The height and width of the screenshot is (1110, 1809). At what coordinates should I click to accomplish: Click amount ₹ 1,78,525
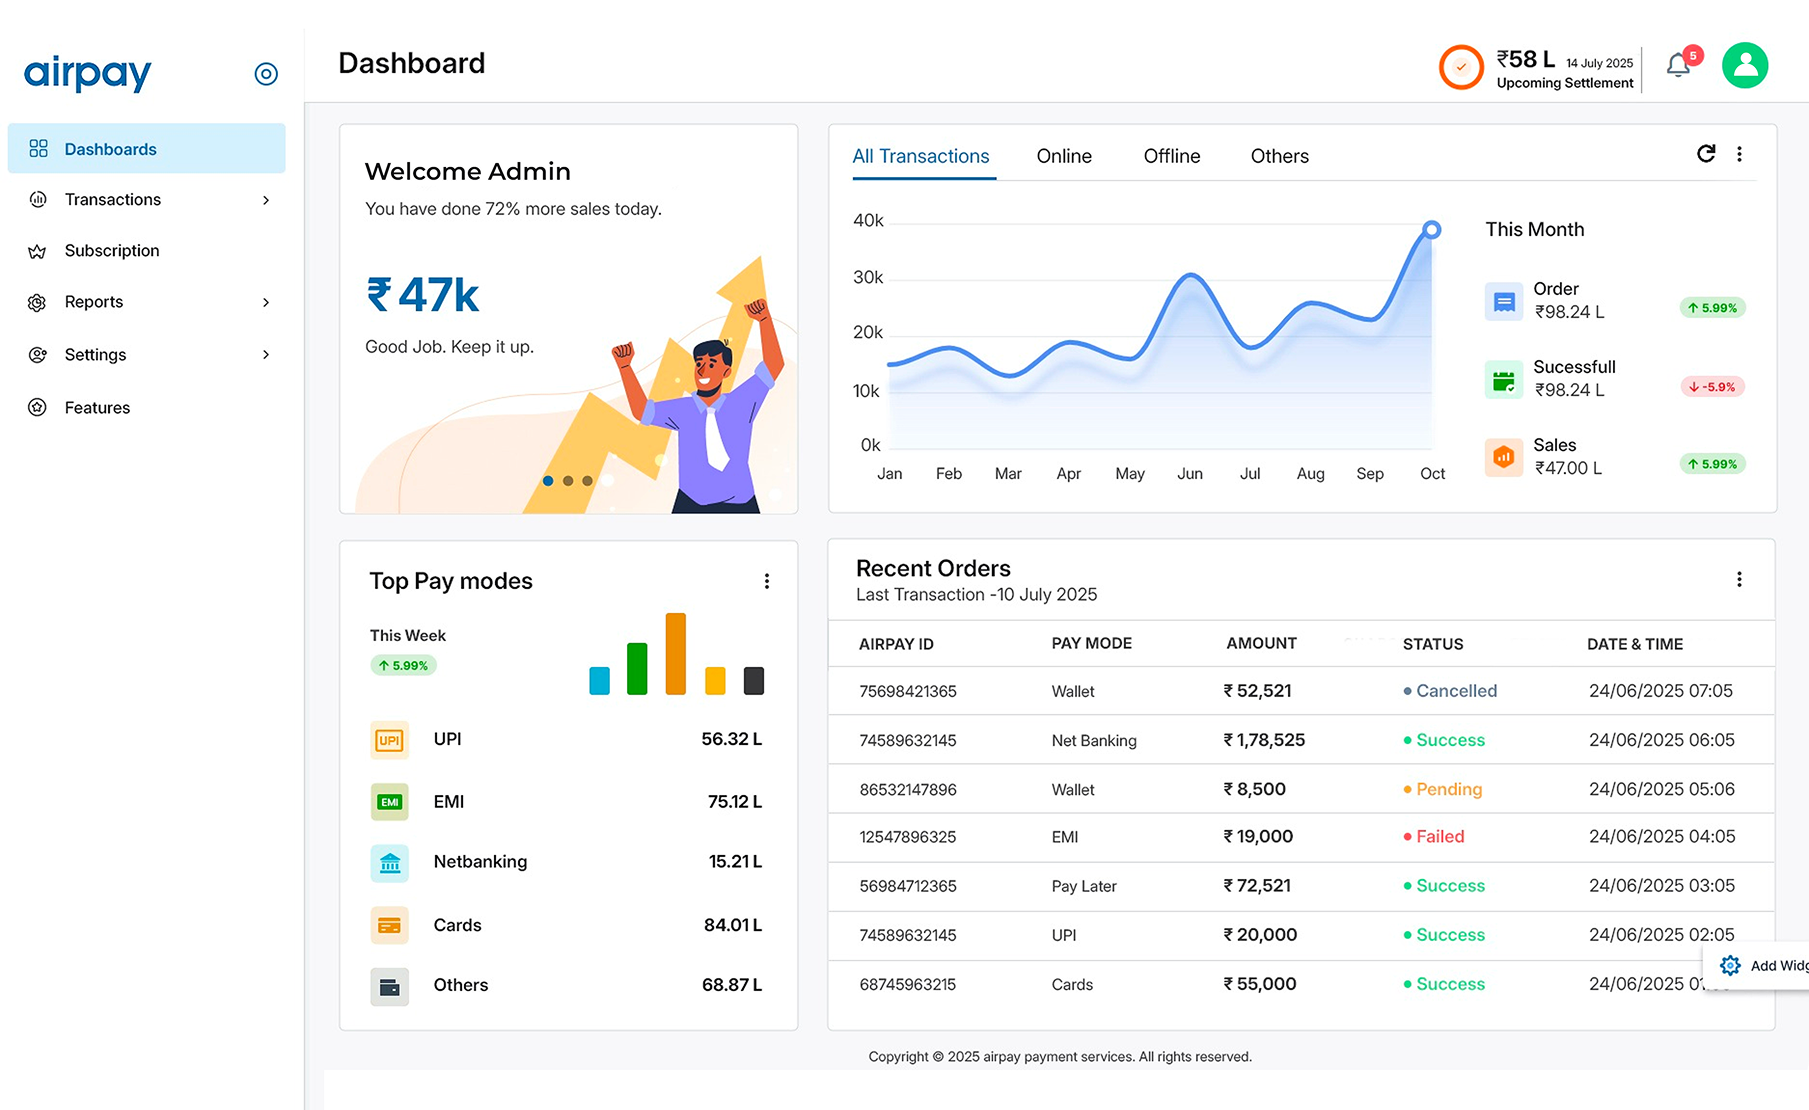(1264, 740)
